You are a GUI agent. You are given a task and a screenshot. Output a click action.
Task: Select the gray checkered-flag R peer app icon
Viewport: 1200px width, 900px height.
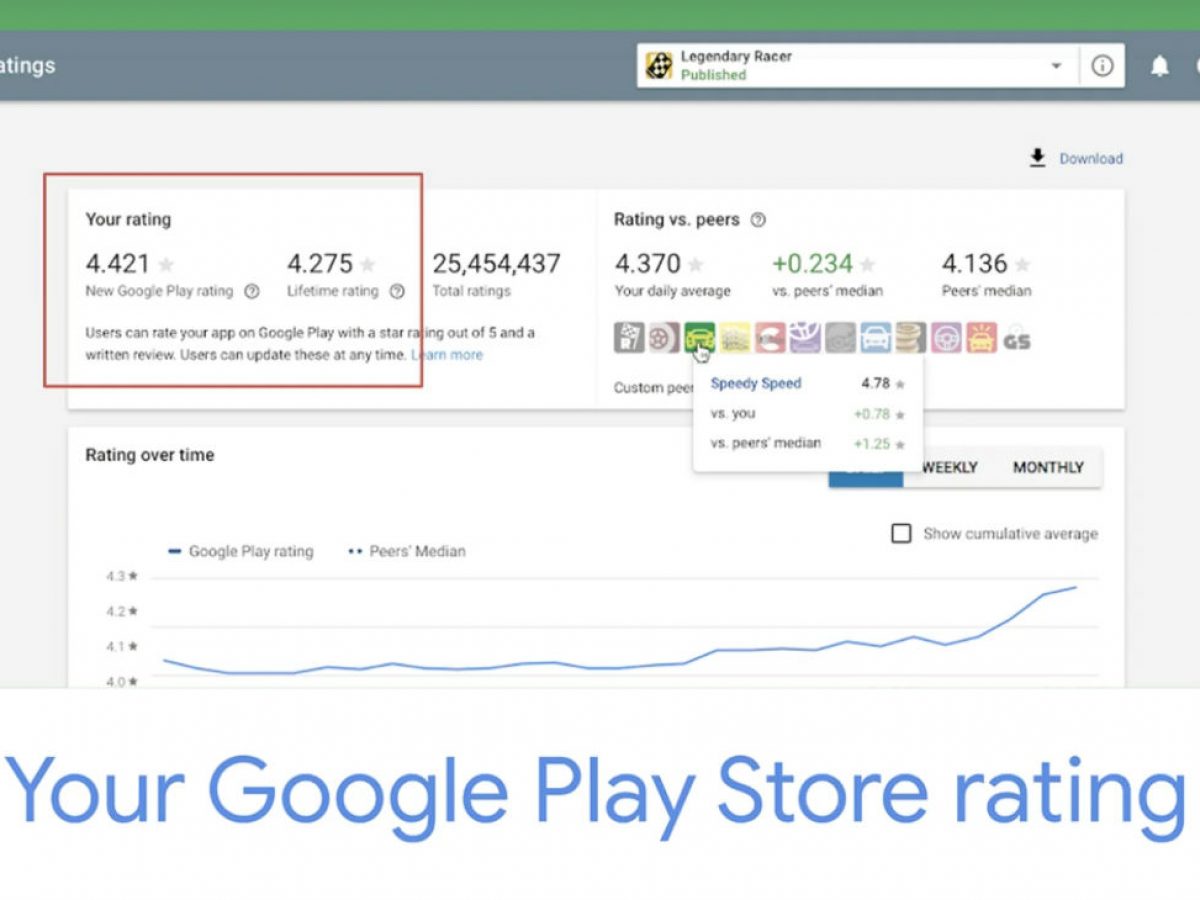(629, 338)
